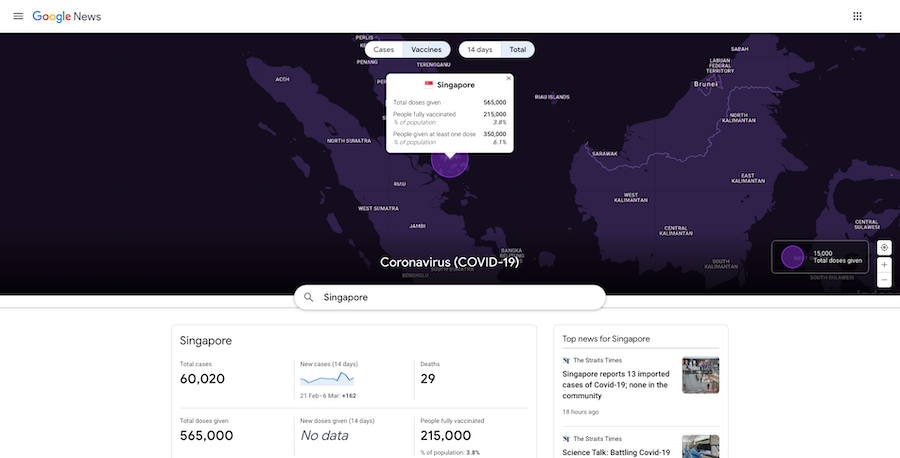Image resolution: width=900 pixels, height=458 pixels.
Task: Click The Straits Times source of first article
Action: tap(598, 360)
